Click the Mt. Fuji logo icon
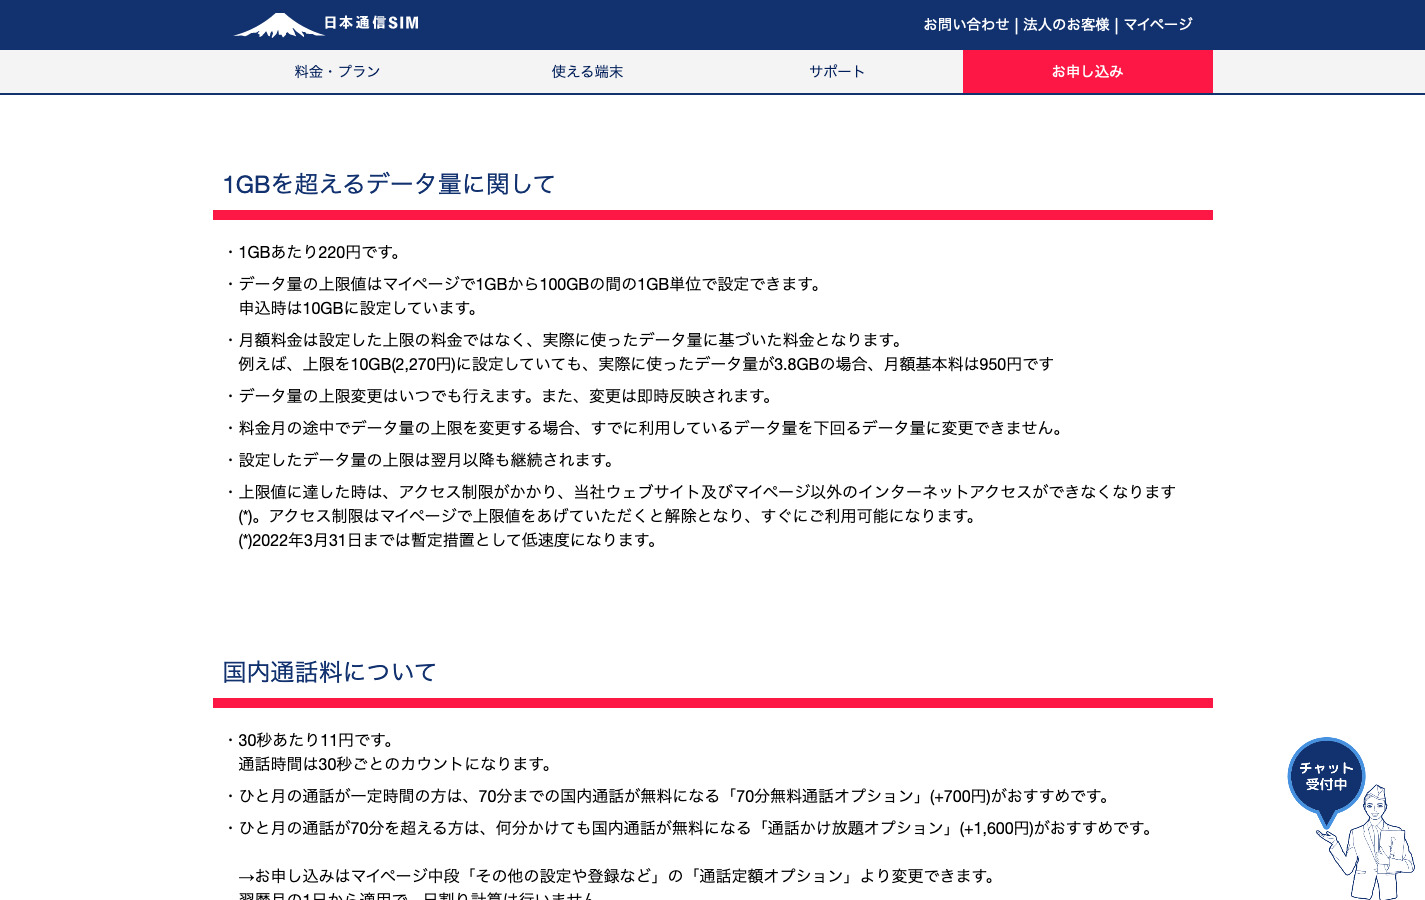The image size is (1425, 900). click(278, 25)
